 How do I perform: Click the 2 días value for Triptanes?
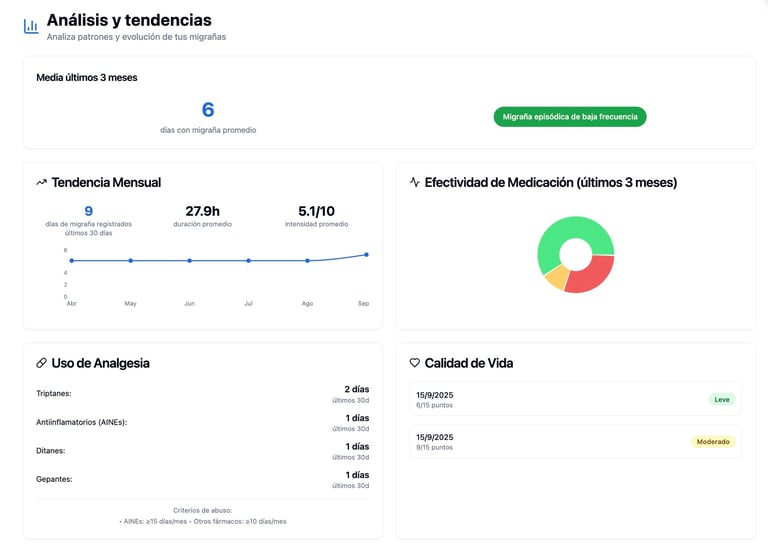coord(357,389)
